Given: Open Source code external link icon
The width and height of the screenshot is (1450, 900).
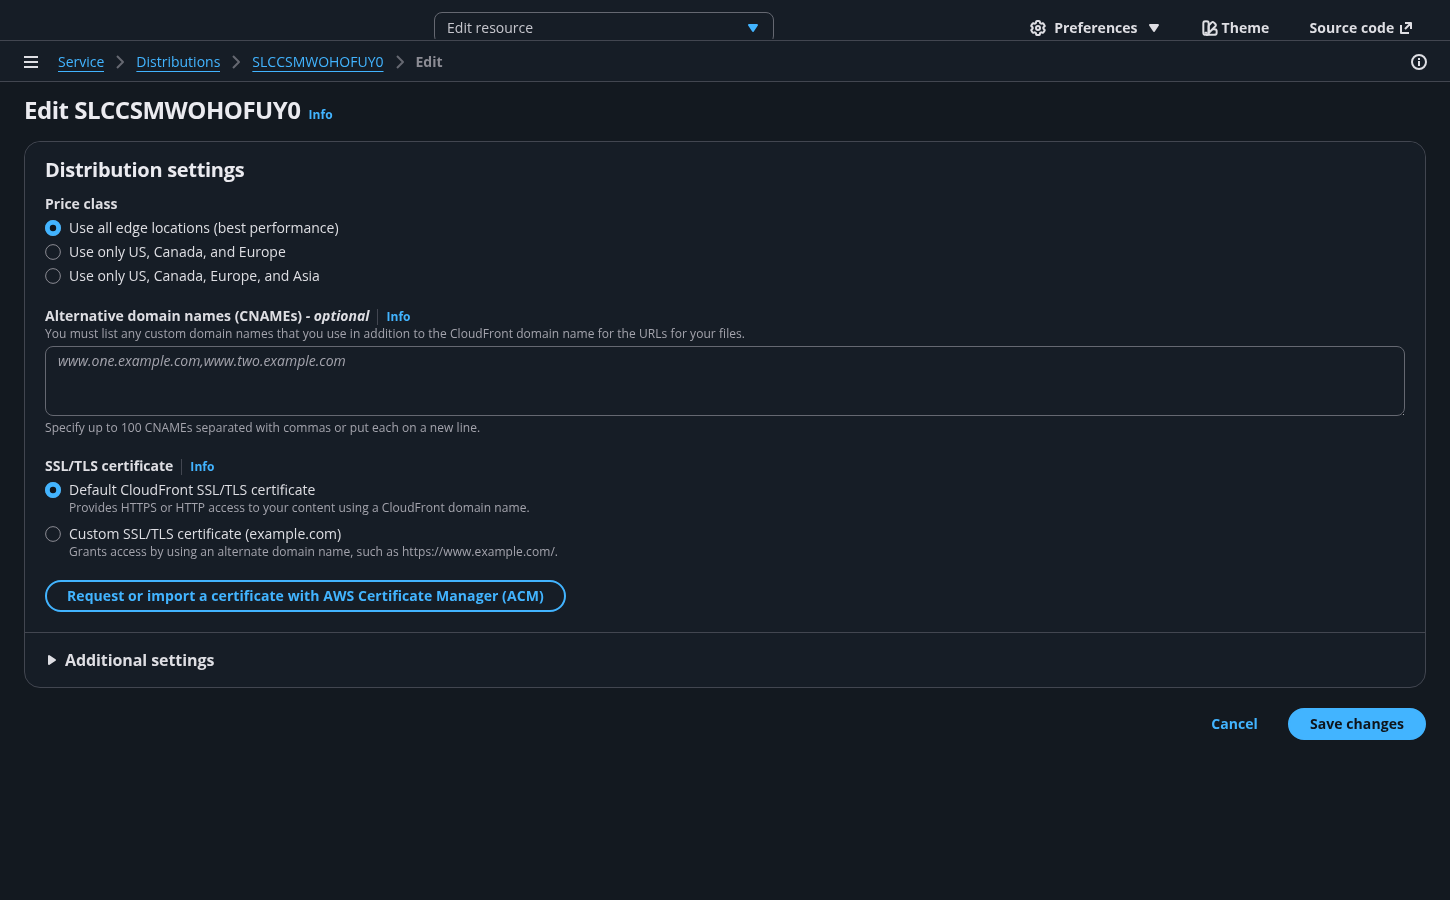Looking at the screenshot, I should tap(1406, 28).
